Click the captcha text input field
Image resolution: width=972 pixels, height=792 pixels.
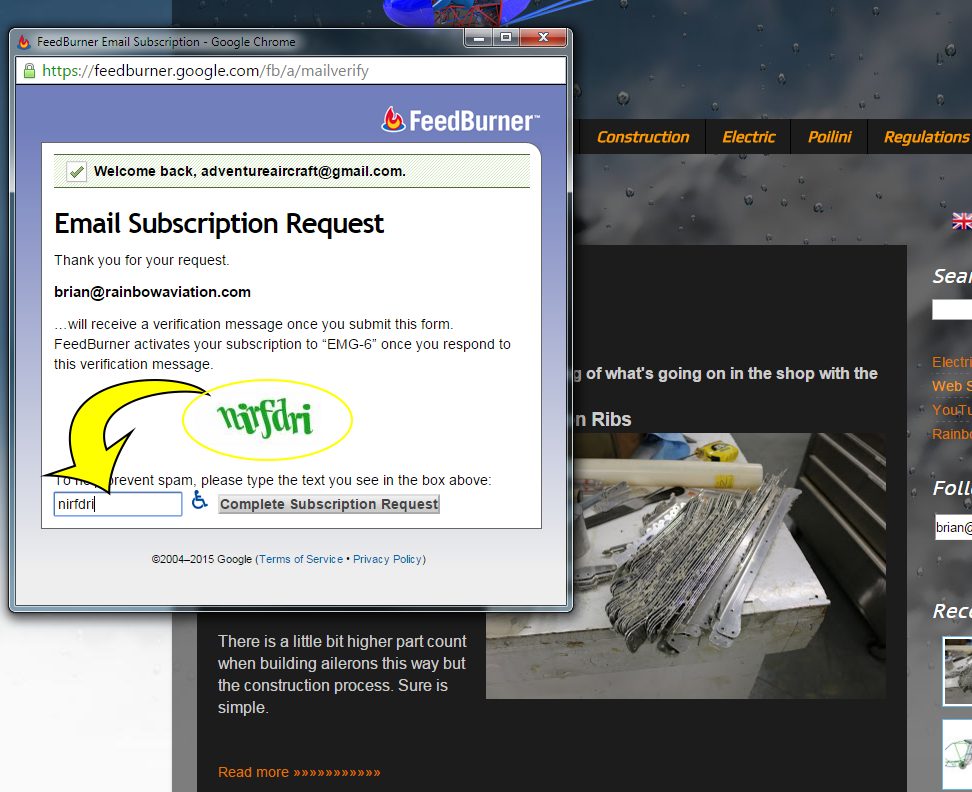(x=118, y=504)
